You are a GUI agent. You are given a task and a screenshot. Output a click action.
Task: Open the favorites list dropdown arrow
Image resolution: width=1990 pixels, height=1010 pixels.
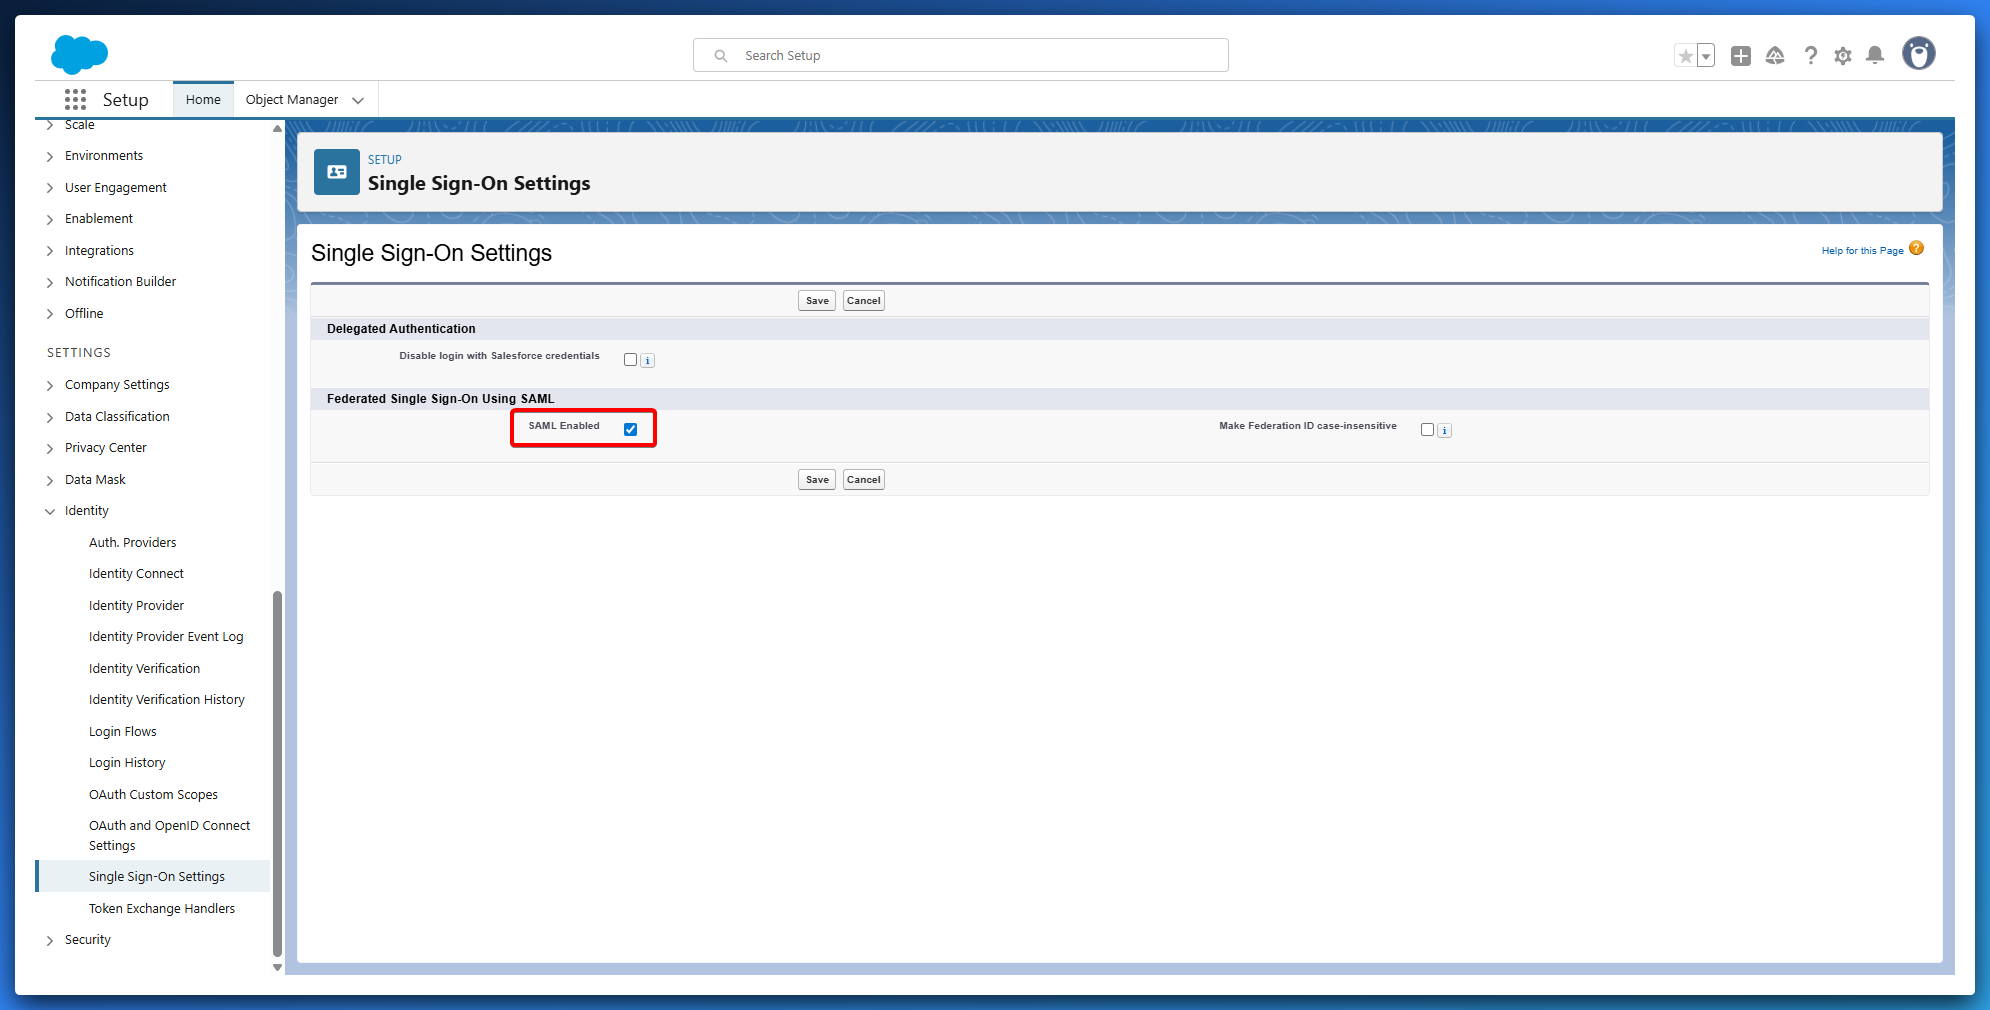pyautogui.click(x=1706, y=56)
